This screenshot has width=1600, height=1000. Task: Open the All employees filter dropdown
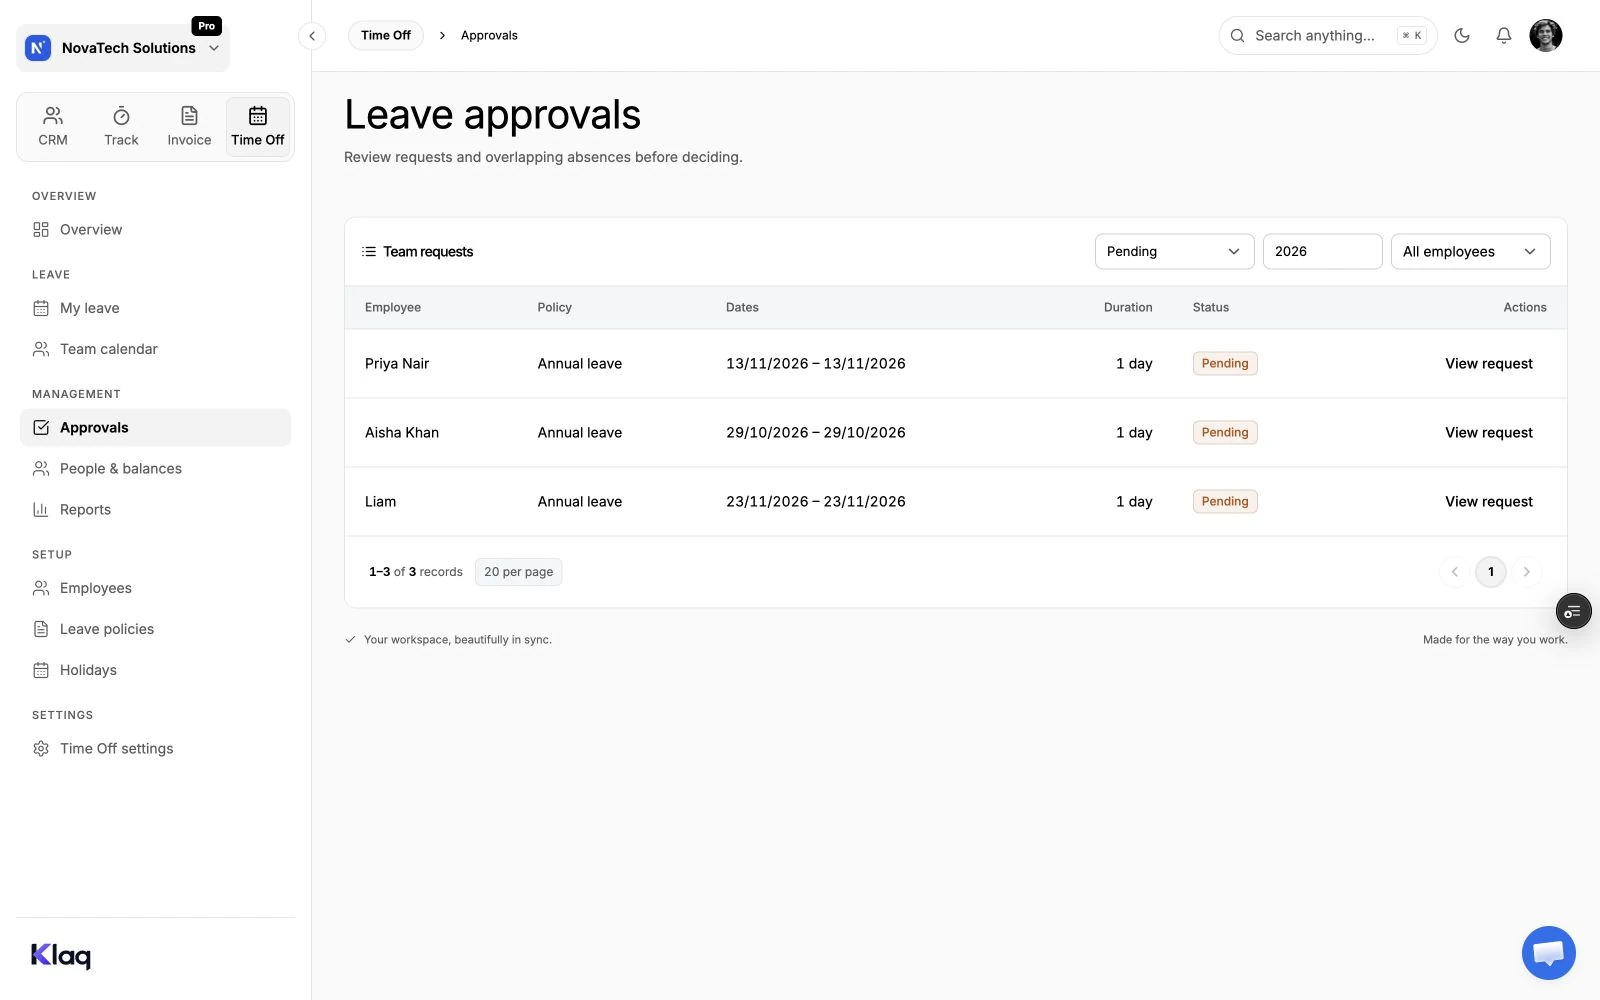pos(1470,252)
